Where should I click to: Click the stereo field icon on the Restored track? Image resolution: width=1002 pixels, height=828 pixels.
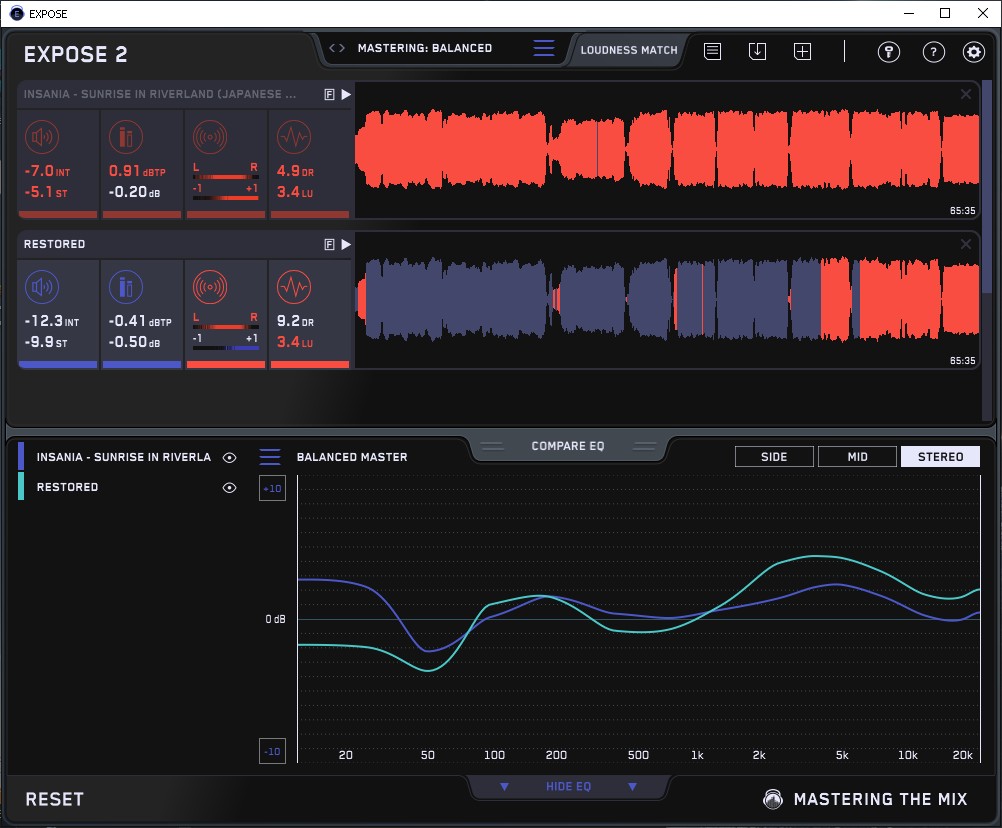[225, 289]
